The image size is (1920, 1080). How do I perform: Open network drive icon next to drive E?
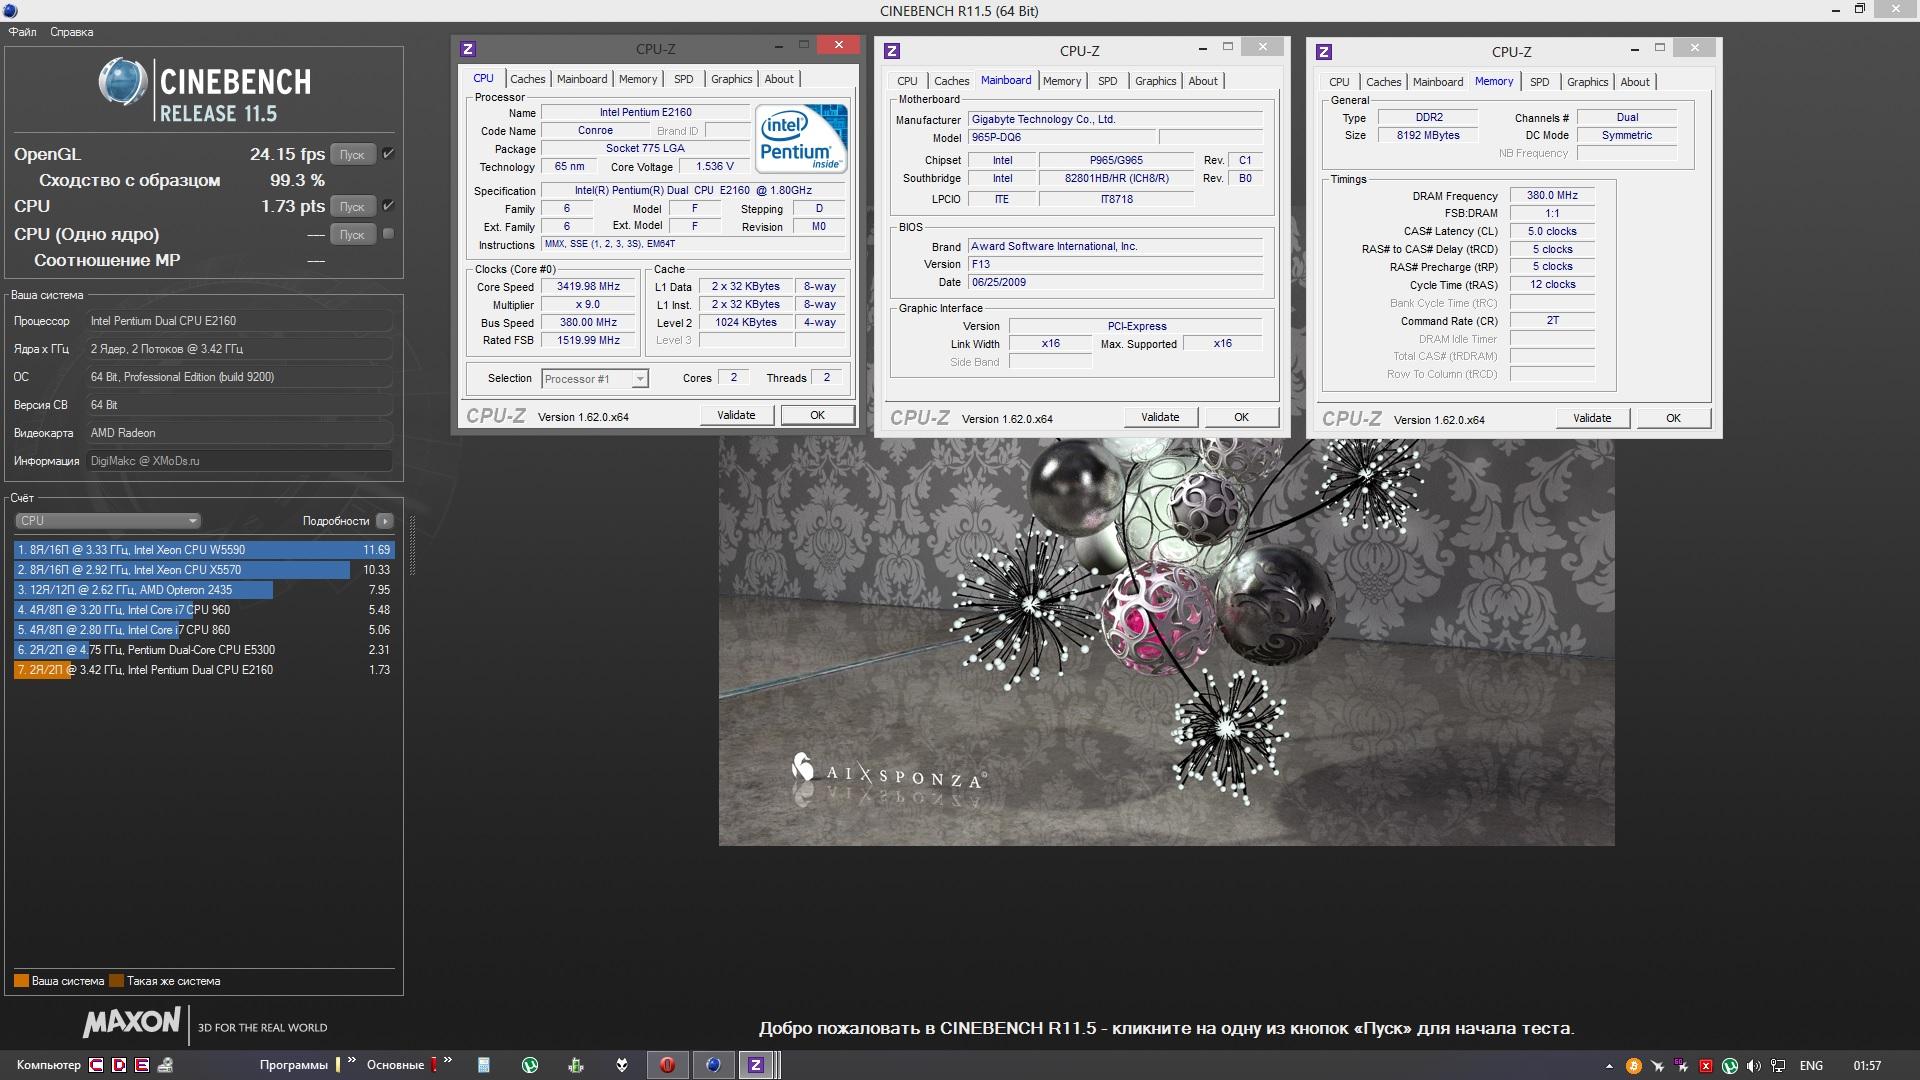click(x=166, y=1065)
